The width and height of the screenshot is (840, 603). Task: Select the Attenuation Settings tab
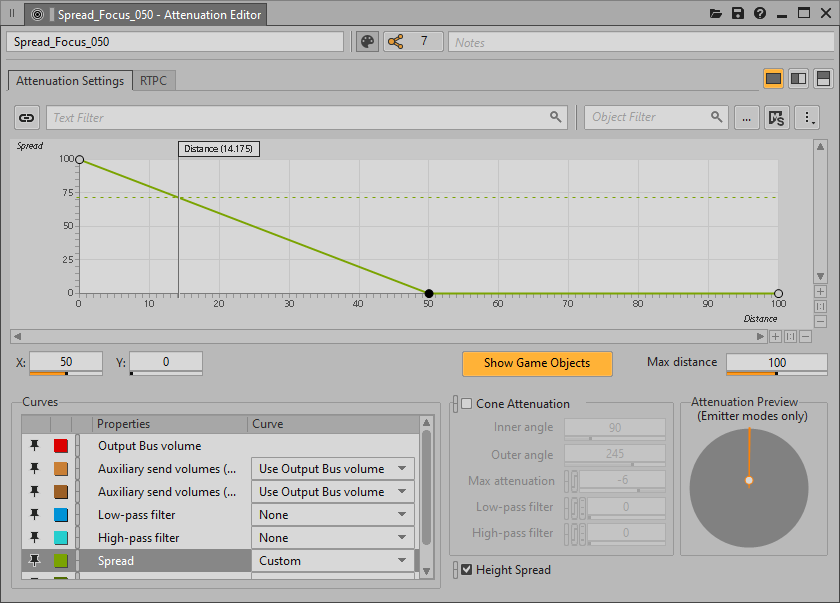pyautogui.click(x=70, y=81)
